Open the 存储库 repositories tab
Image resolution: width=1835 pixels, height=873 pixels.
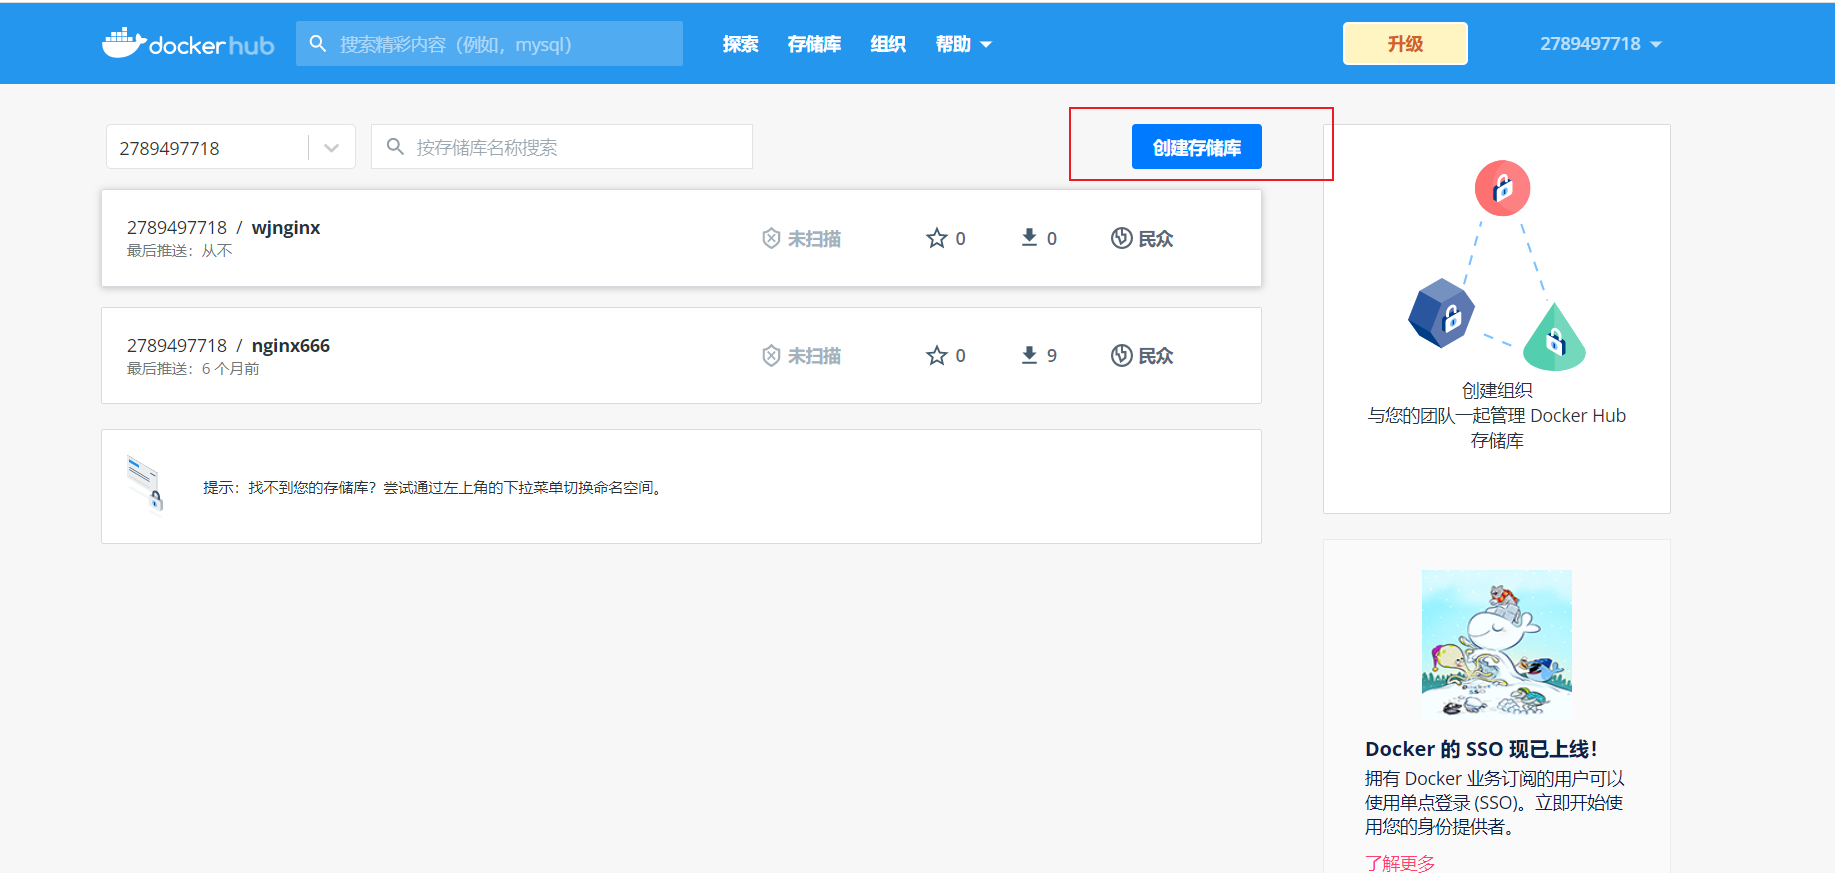point(814,44)
